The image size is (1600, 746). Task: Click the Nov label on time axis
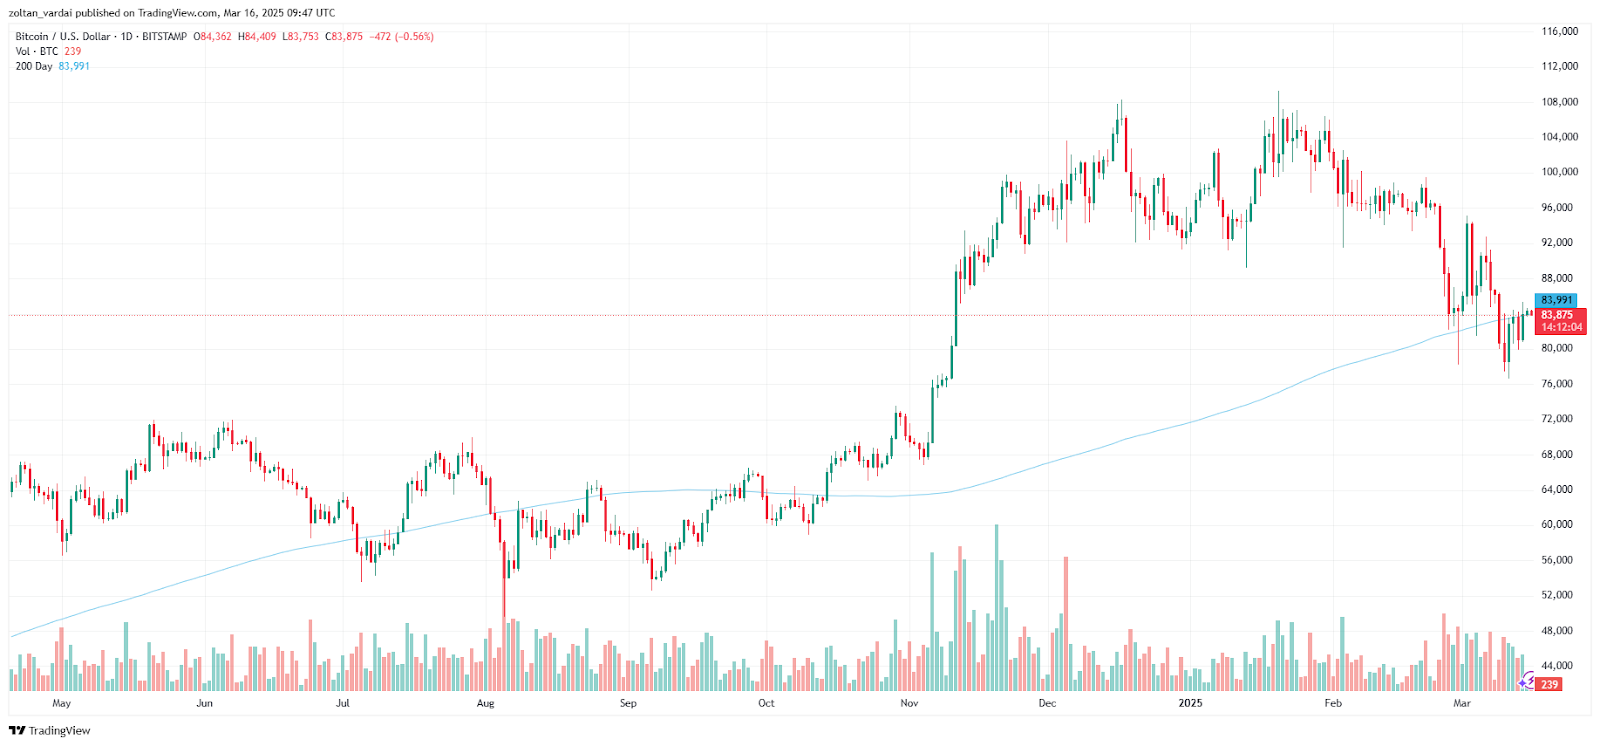tap(909, 704)
